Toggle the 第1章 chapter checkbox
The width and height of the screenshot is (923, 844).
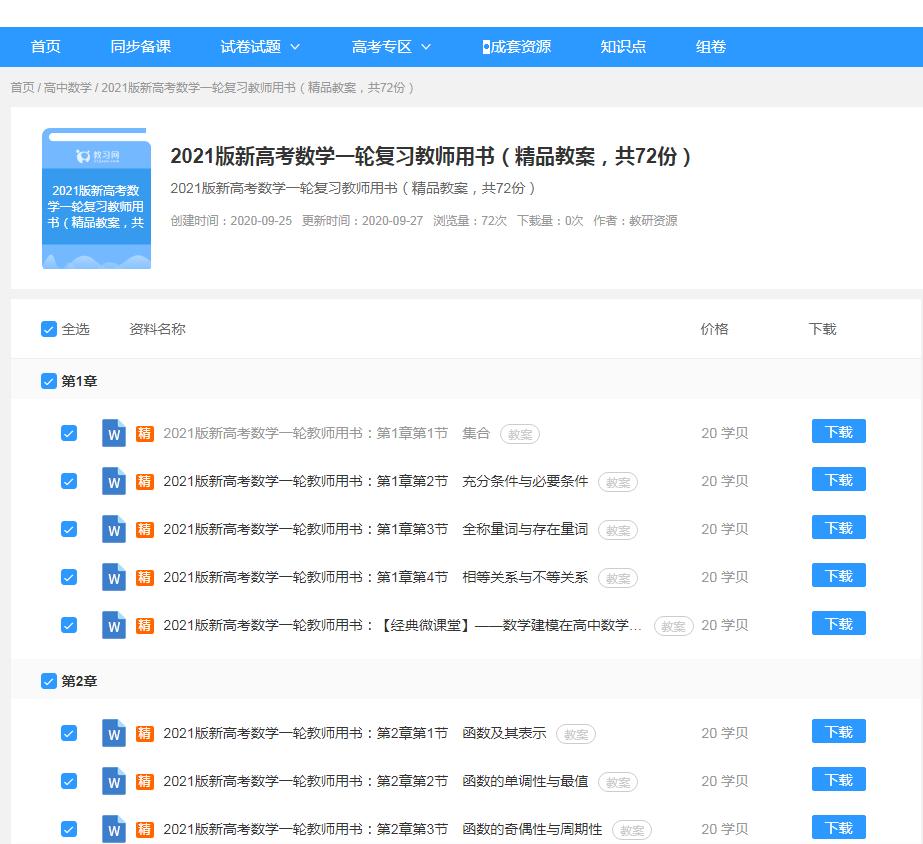tap(48, 381)
